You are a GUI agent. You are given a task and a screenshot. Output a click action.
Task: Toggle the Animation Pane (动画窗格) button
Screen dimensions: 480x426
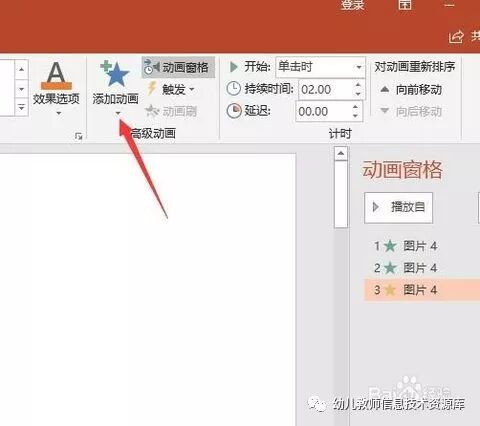(178, 67)
